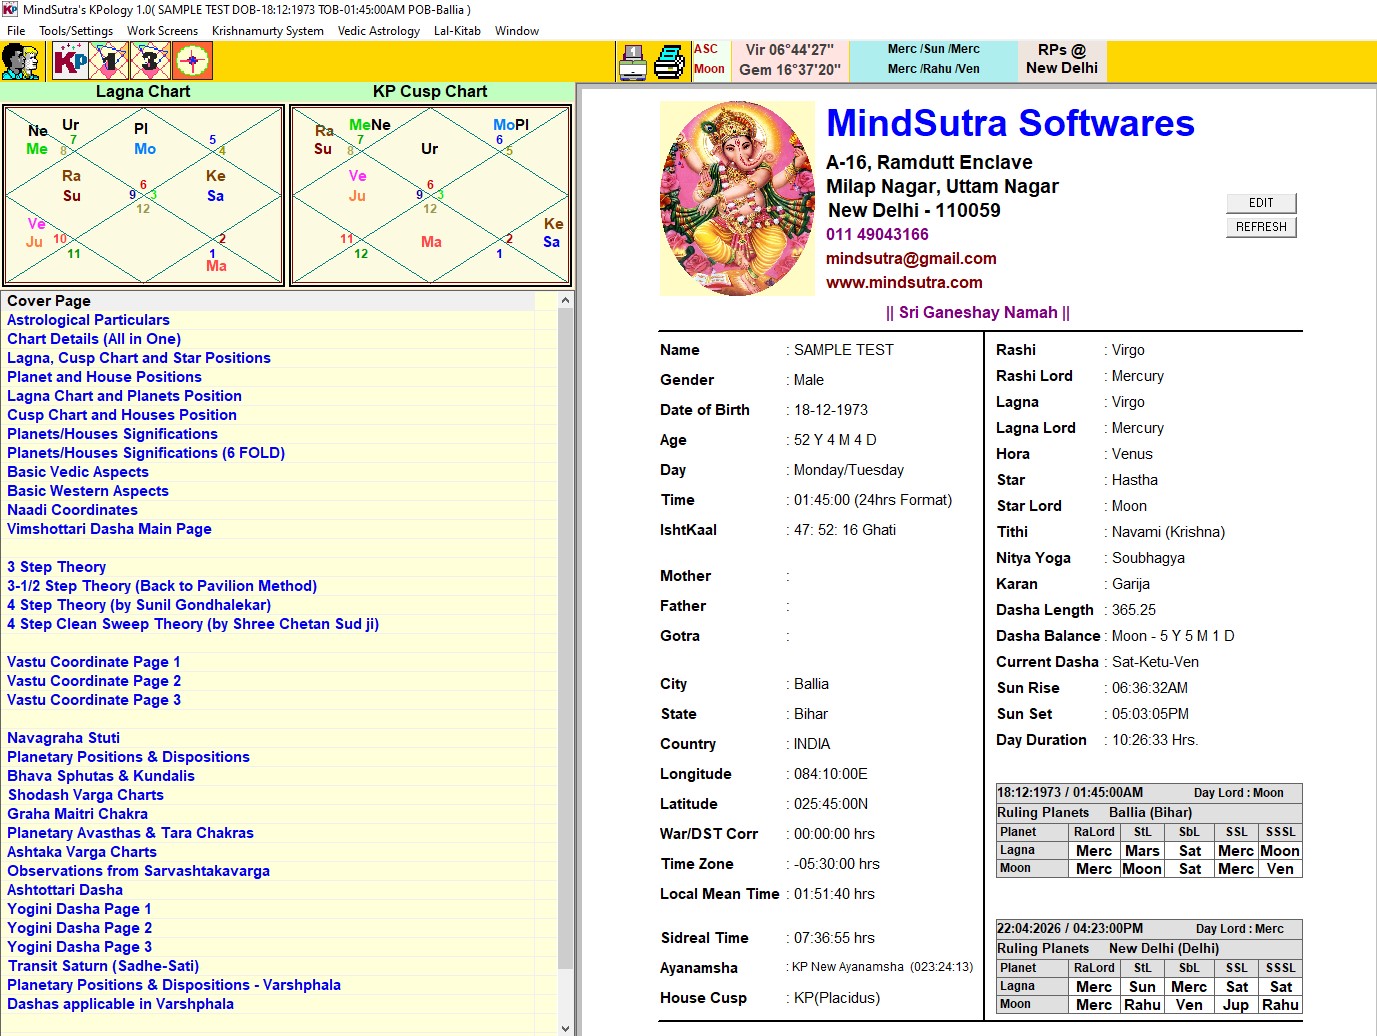Click the Ganesha image thumbnail
Screen dimensions: 1377x1036
tap(738, 198)
